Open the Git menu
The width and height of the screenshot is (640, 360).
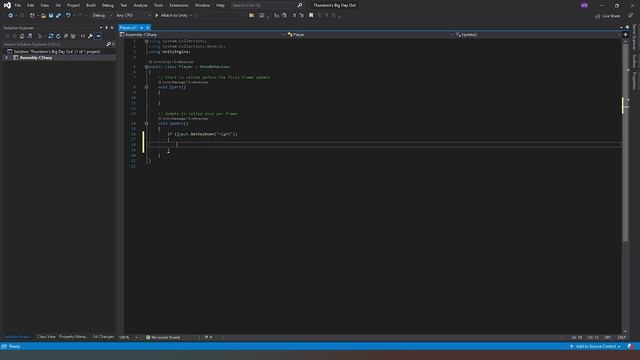coord(58,5)
